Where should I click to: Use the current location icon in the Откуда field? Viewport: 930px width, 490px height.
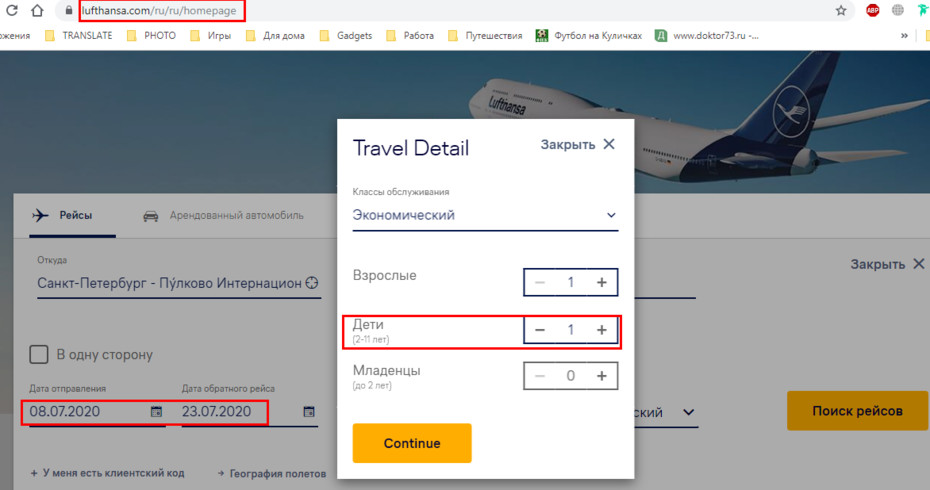312,283
